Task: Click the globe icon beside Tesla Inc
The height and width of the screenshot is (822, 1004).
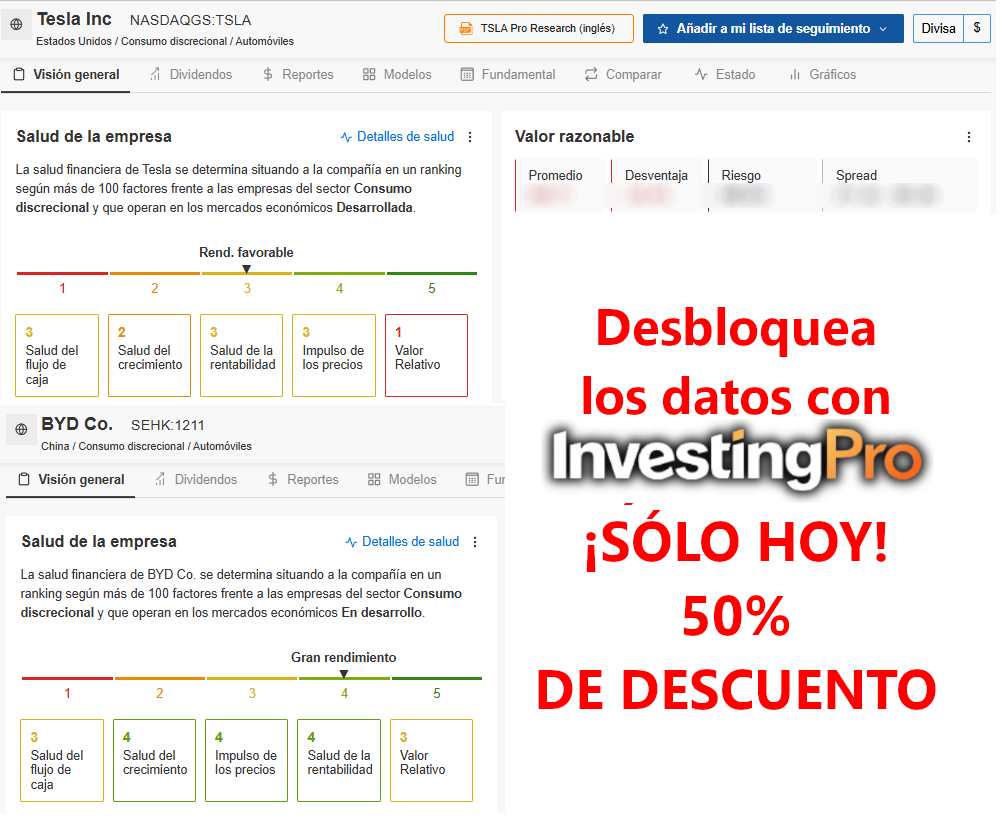Action: click(17, 25)
